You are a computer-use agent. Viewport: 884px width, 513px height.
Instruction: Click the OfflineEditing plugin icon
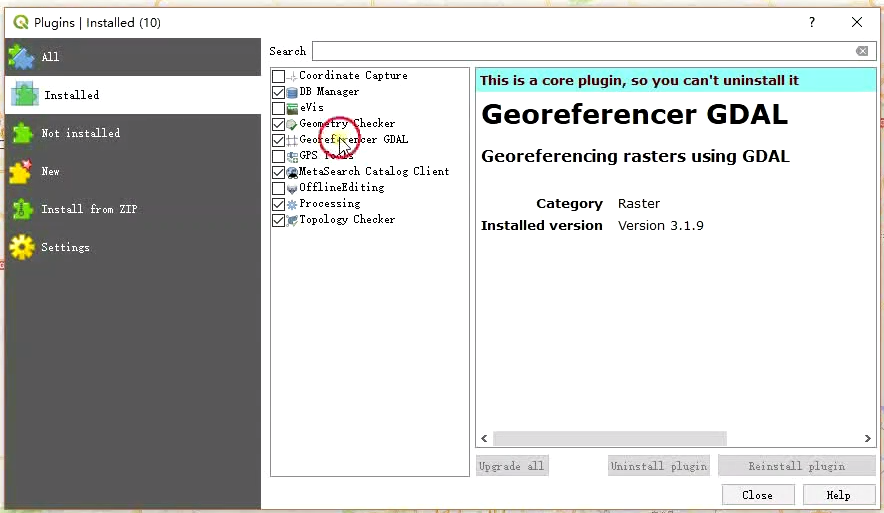pos(292,188)
